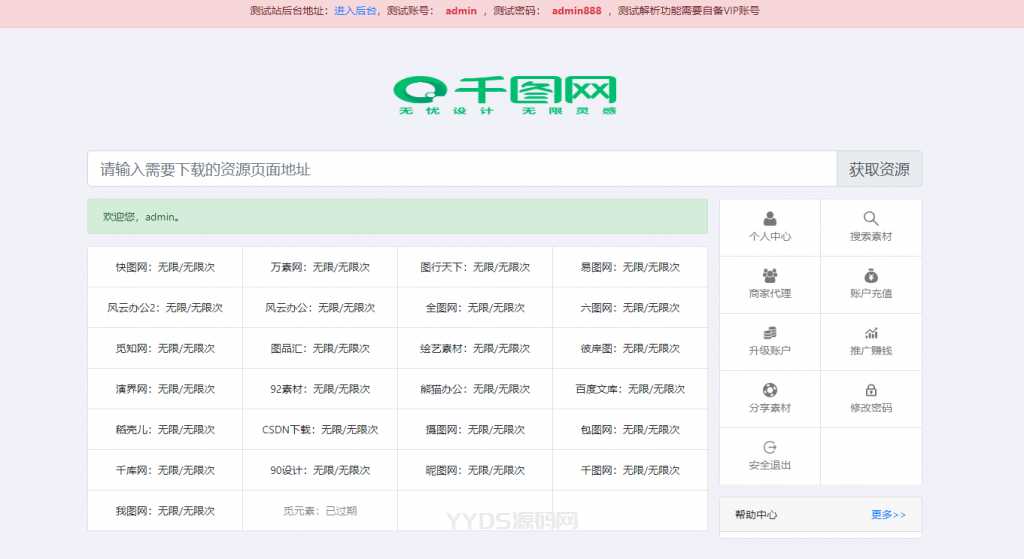This screenshot has height=559, width=1024.
Task: Select the 千库网 cell
Action: (x=165, y=470)
